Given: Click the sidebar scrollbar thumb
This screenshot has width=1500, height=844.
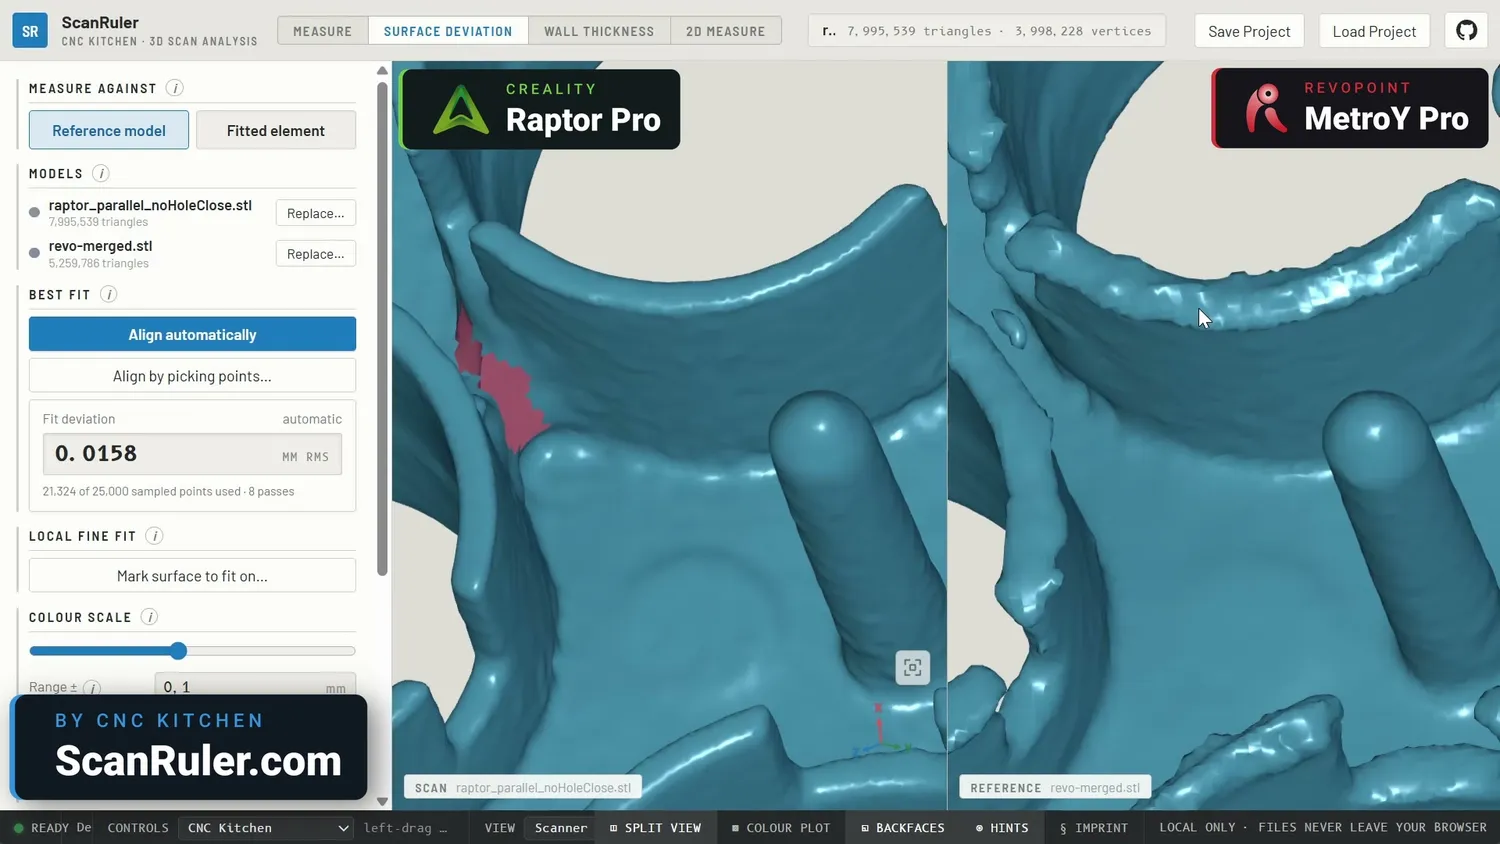Looking at the screenshot, I should (382, 329).
